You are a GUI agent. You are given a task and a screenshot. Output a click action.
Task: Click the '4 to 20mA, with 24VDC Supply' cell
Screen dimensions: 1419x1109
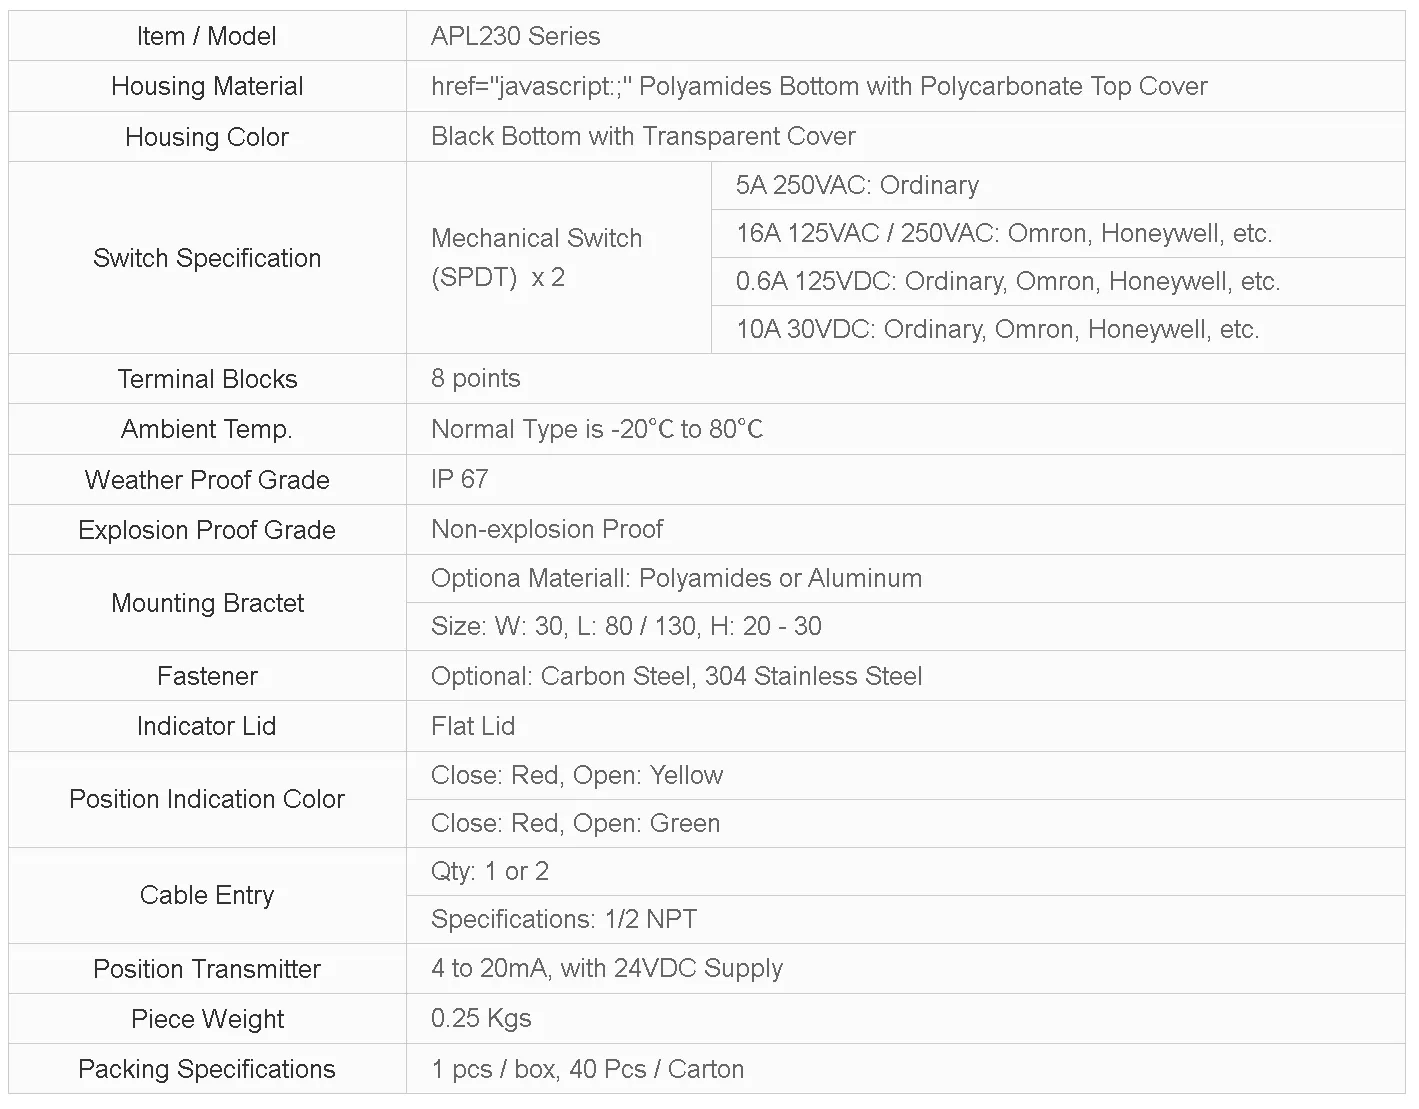pyautogui.click(x=607, y=969)
